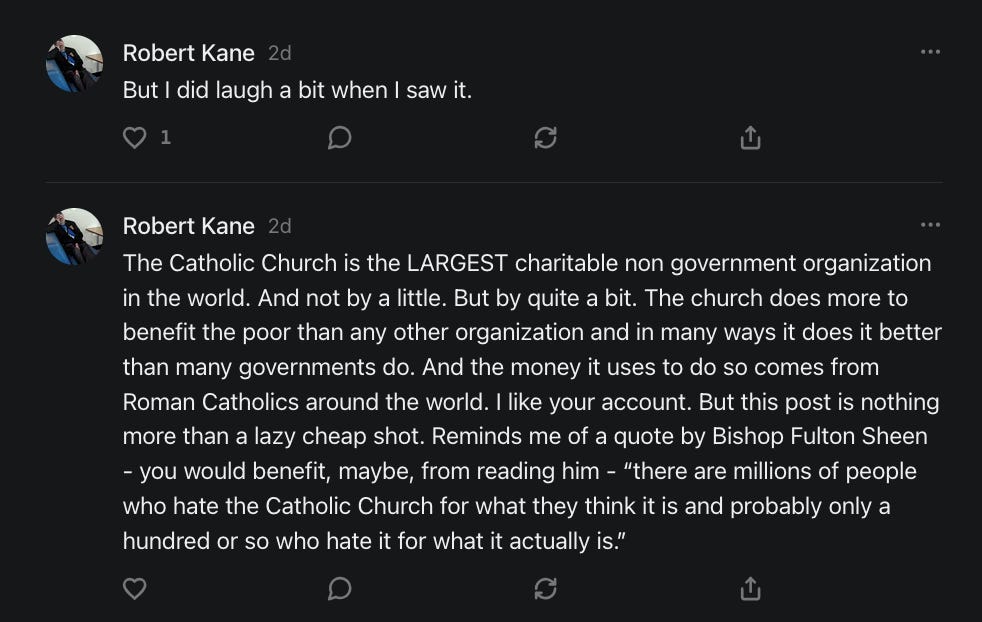Click the avatar beside the 'I did laugh' comment
982x622 pixels.
[74, 64]
